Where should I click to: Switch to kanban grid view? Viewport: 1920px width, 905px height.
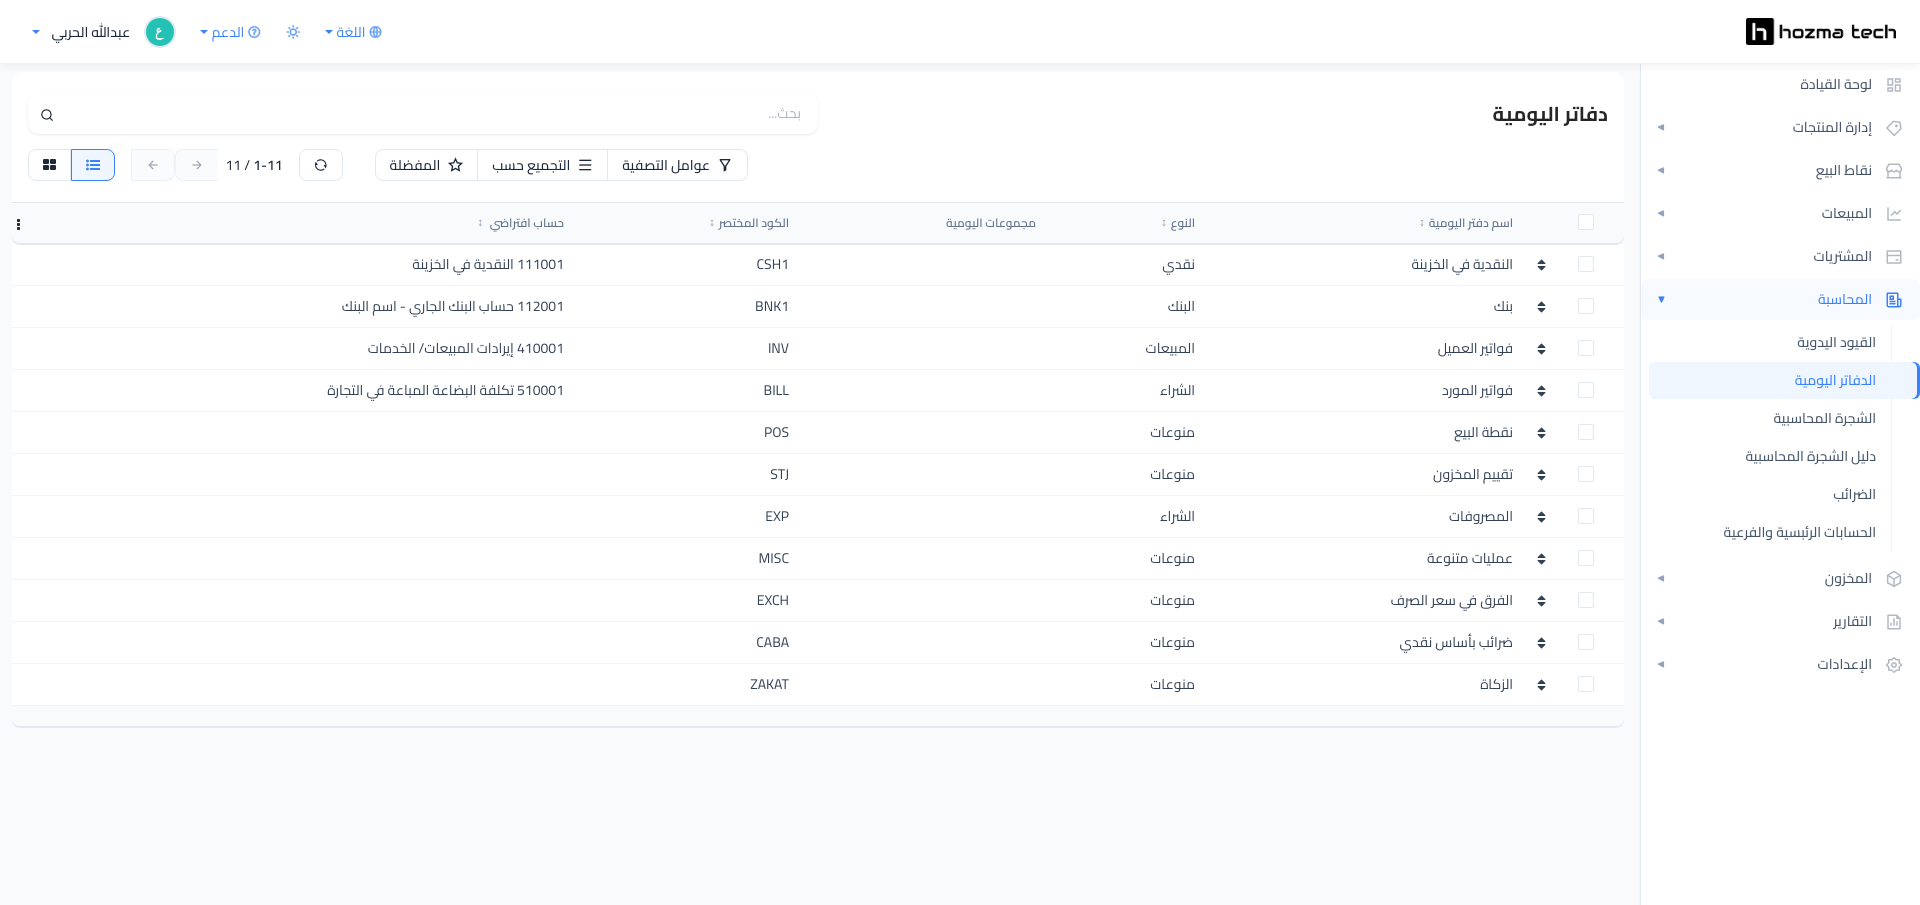point(49,165)
